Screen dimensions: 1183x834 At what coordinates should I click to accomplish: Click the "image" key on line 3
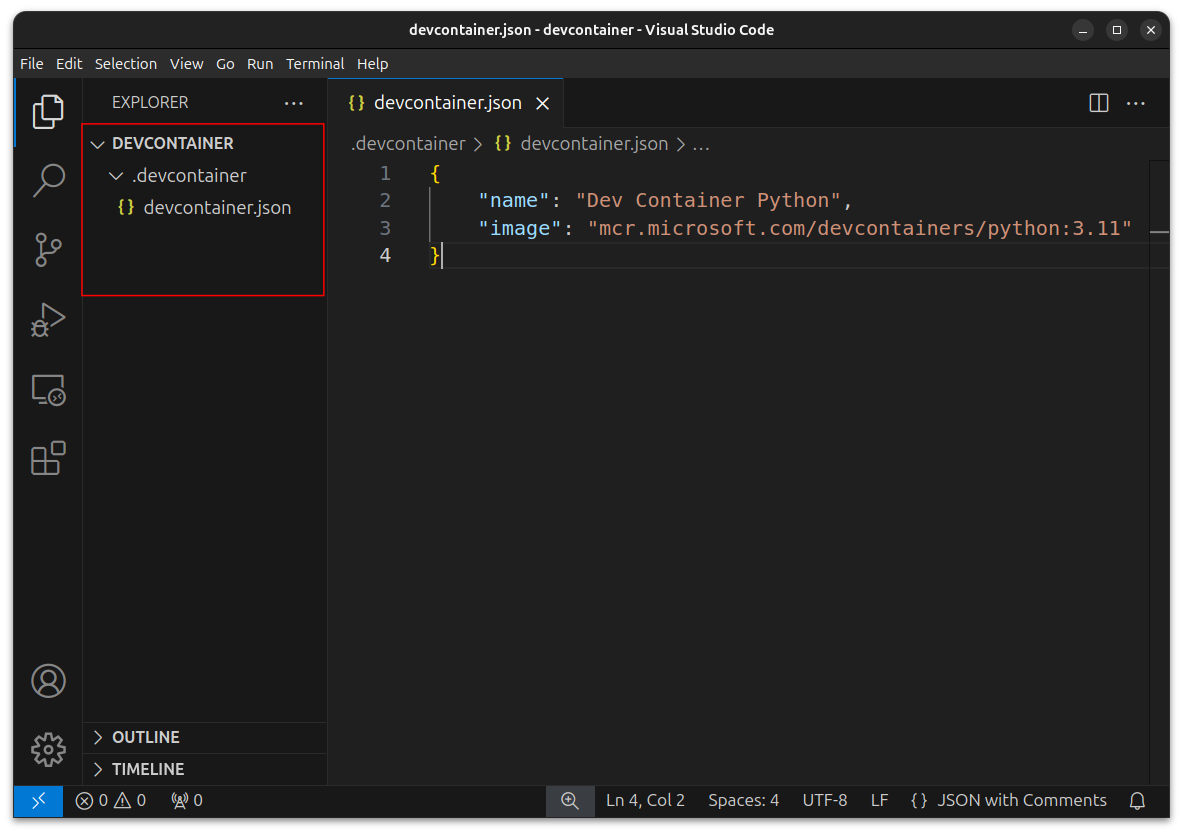point(520,229)
